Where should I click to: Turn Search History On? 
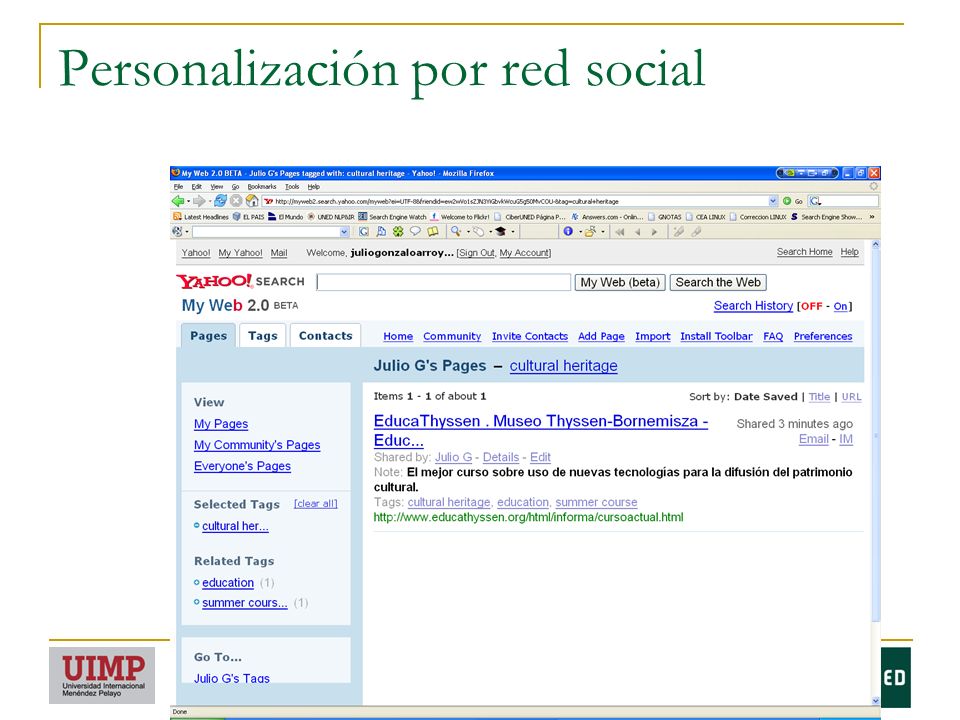(x=841, y=306)
